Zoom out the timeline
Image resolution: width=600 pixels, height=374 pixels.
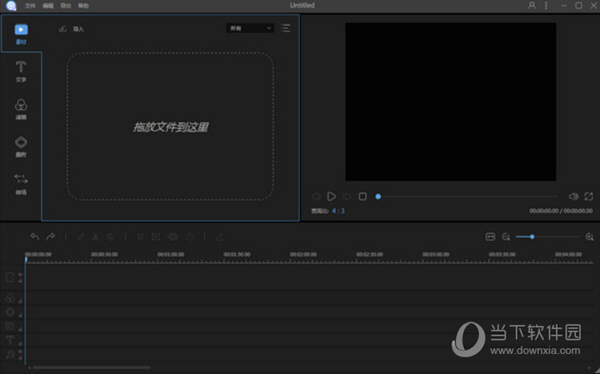(x=506, y=237)
